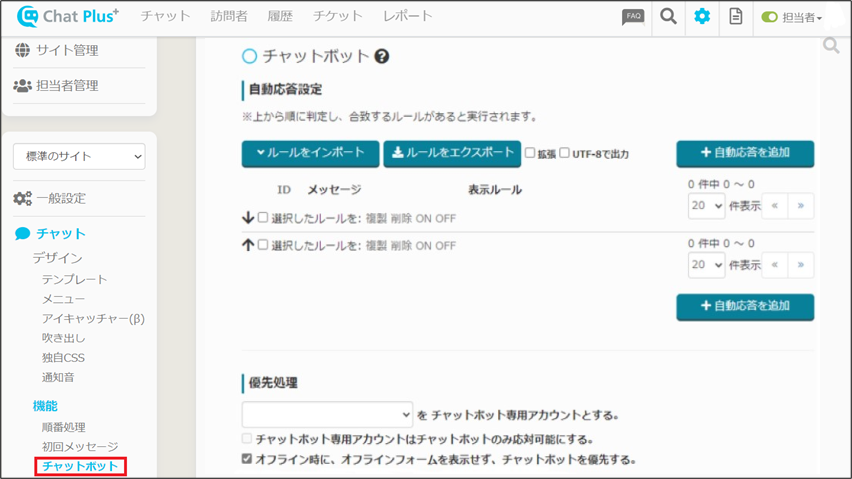Image resolution: width=852 pixels, height=479 pixels.
Task: Expand the ルールをインポート dropdown button
Action: click(x=310, y=153)
